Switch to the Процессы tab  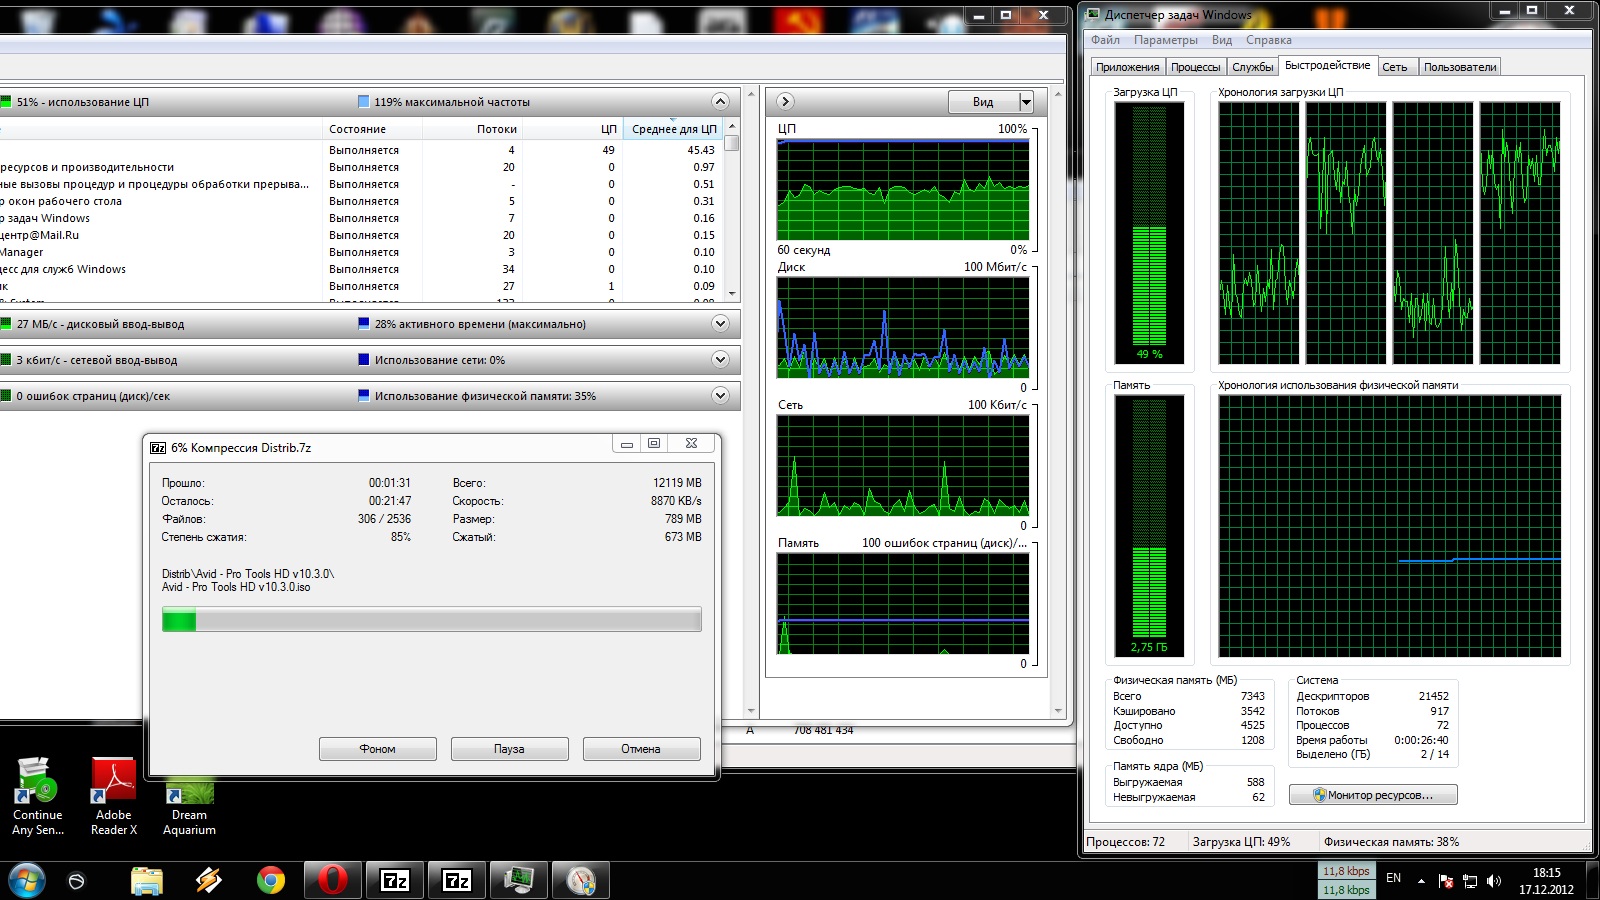click(1195, 67)
